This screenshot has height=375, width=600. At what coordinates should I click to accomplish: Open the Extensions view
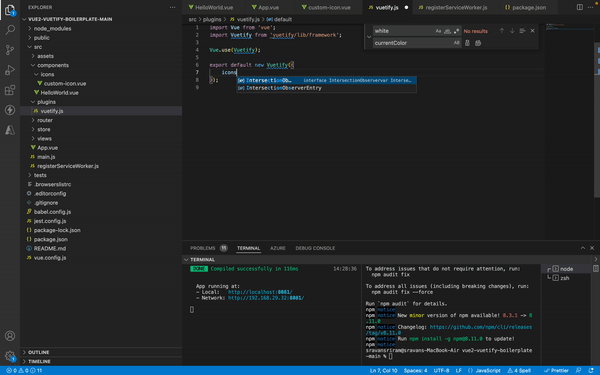[10, 90]
